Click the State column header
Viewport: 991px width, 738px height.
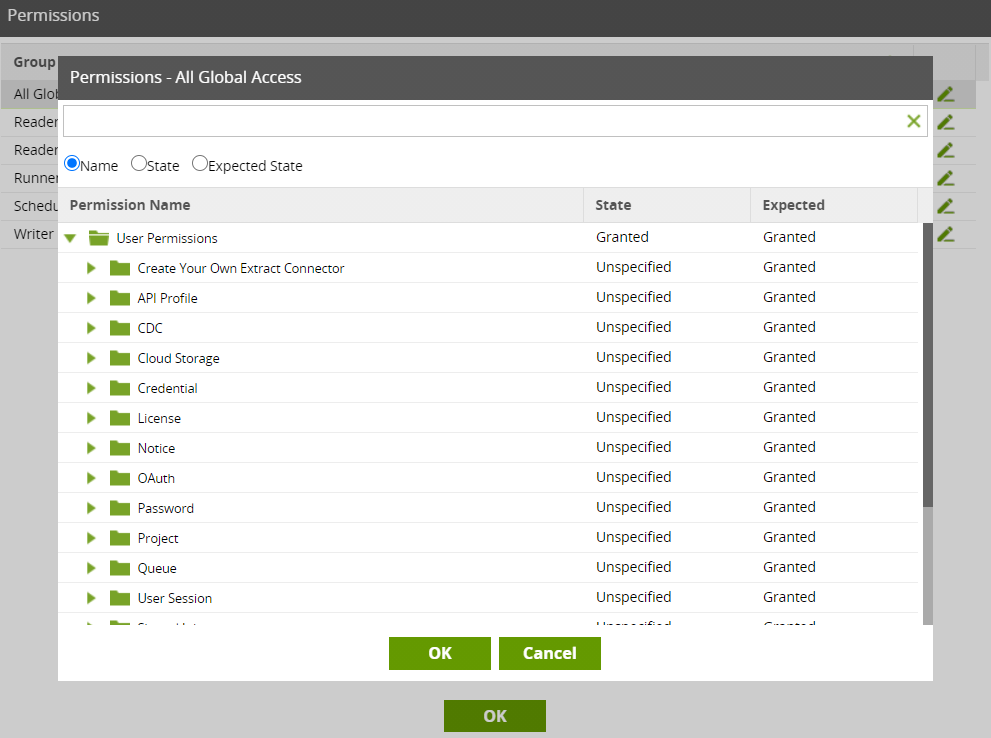click(x=667, y=205)
